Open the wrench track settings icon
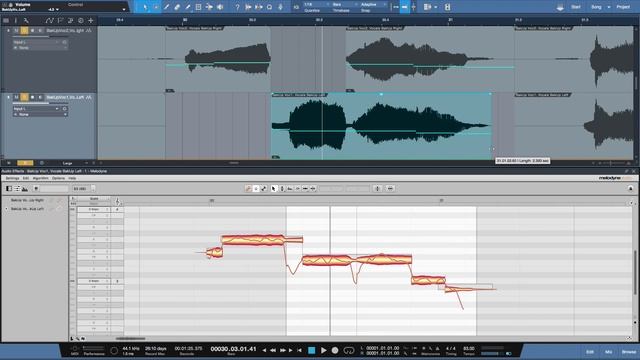This screenshot has width=640, height=360. pos(26,20)
